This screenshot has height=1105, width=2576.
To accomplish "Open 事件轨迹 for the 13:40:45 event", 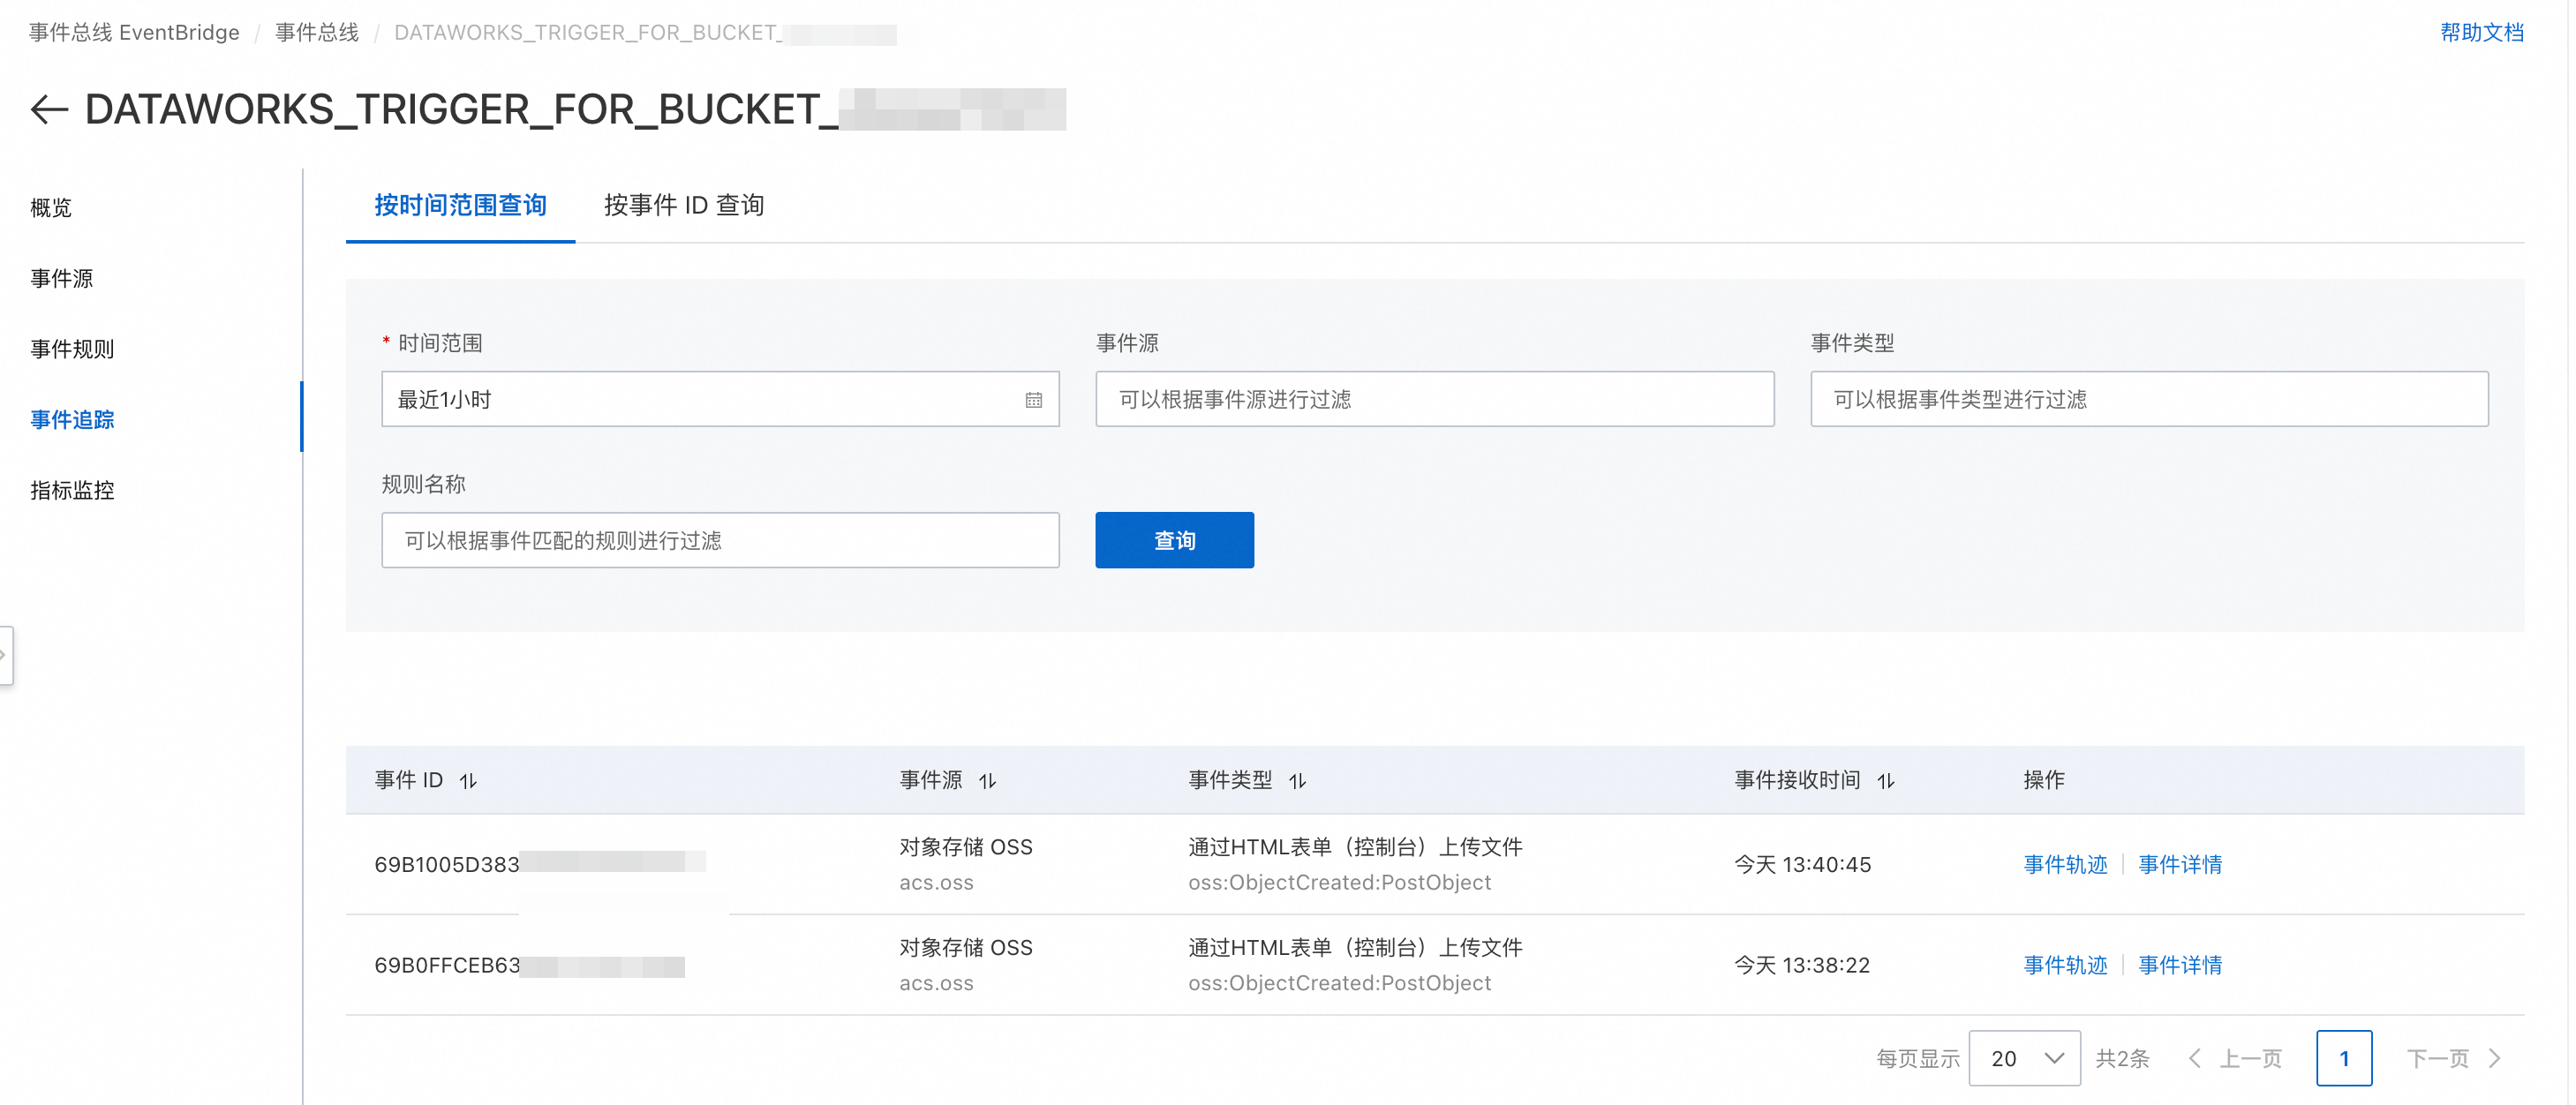I will [x=2064, y=864].
